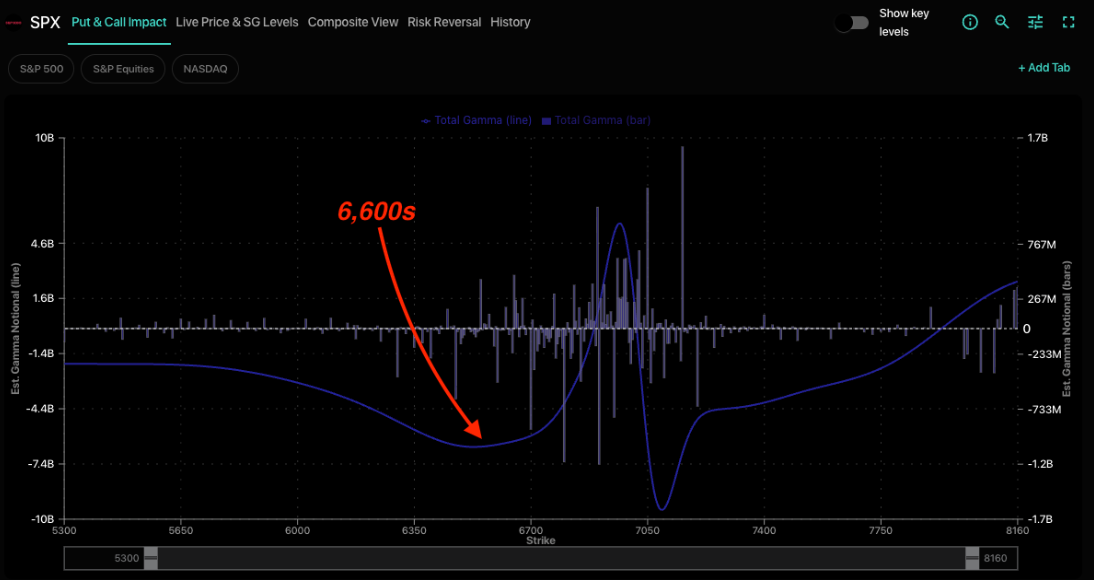Select the Put & Call Impact tab
Viewport: 1094px width, 580px height.
tap(119, 22)
